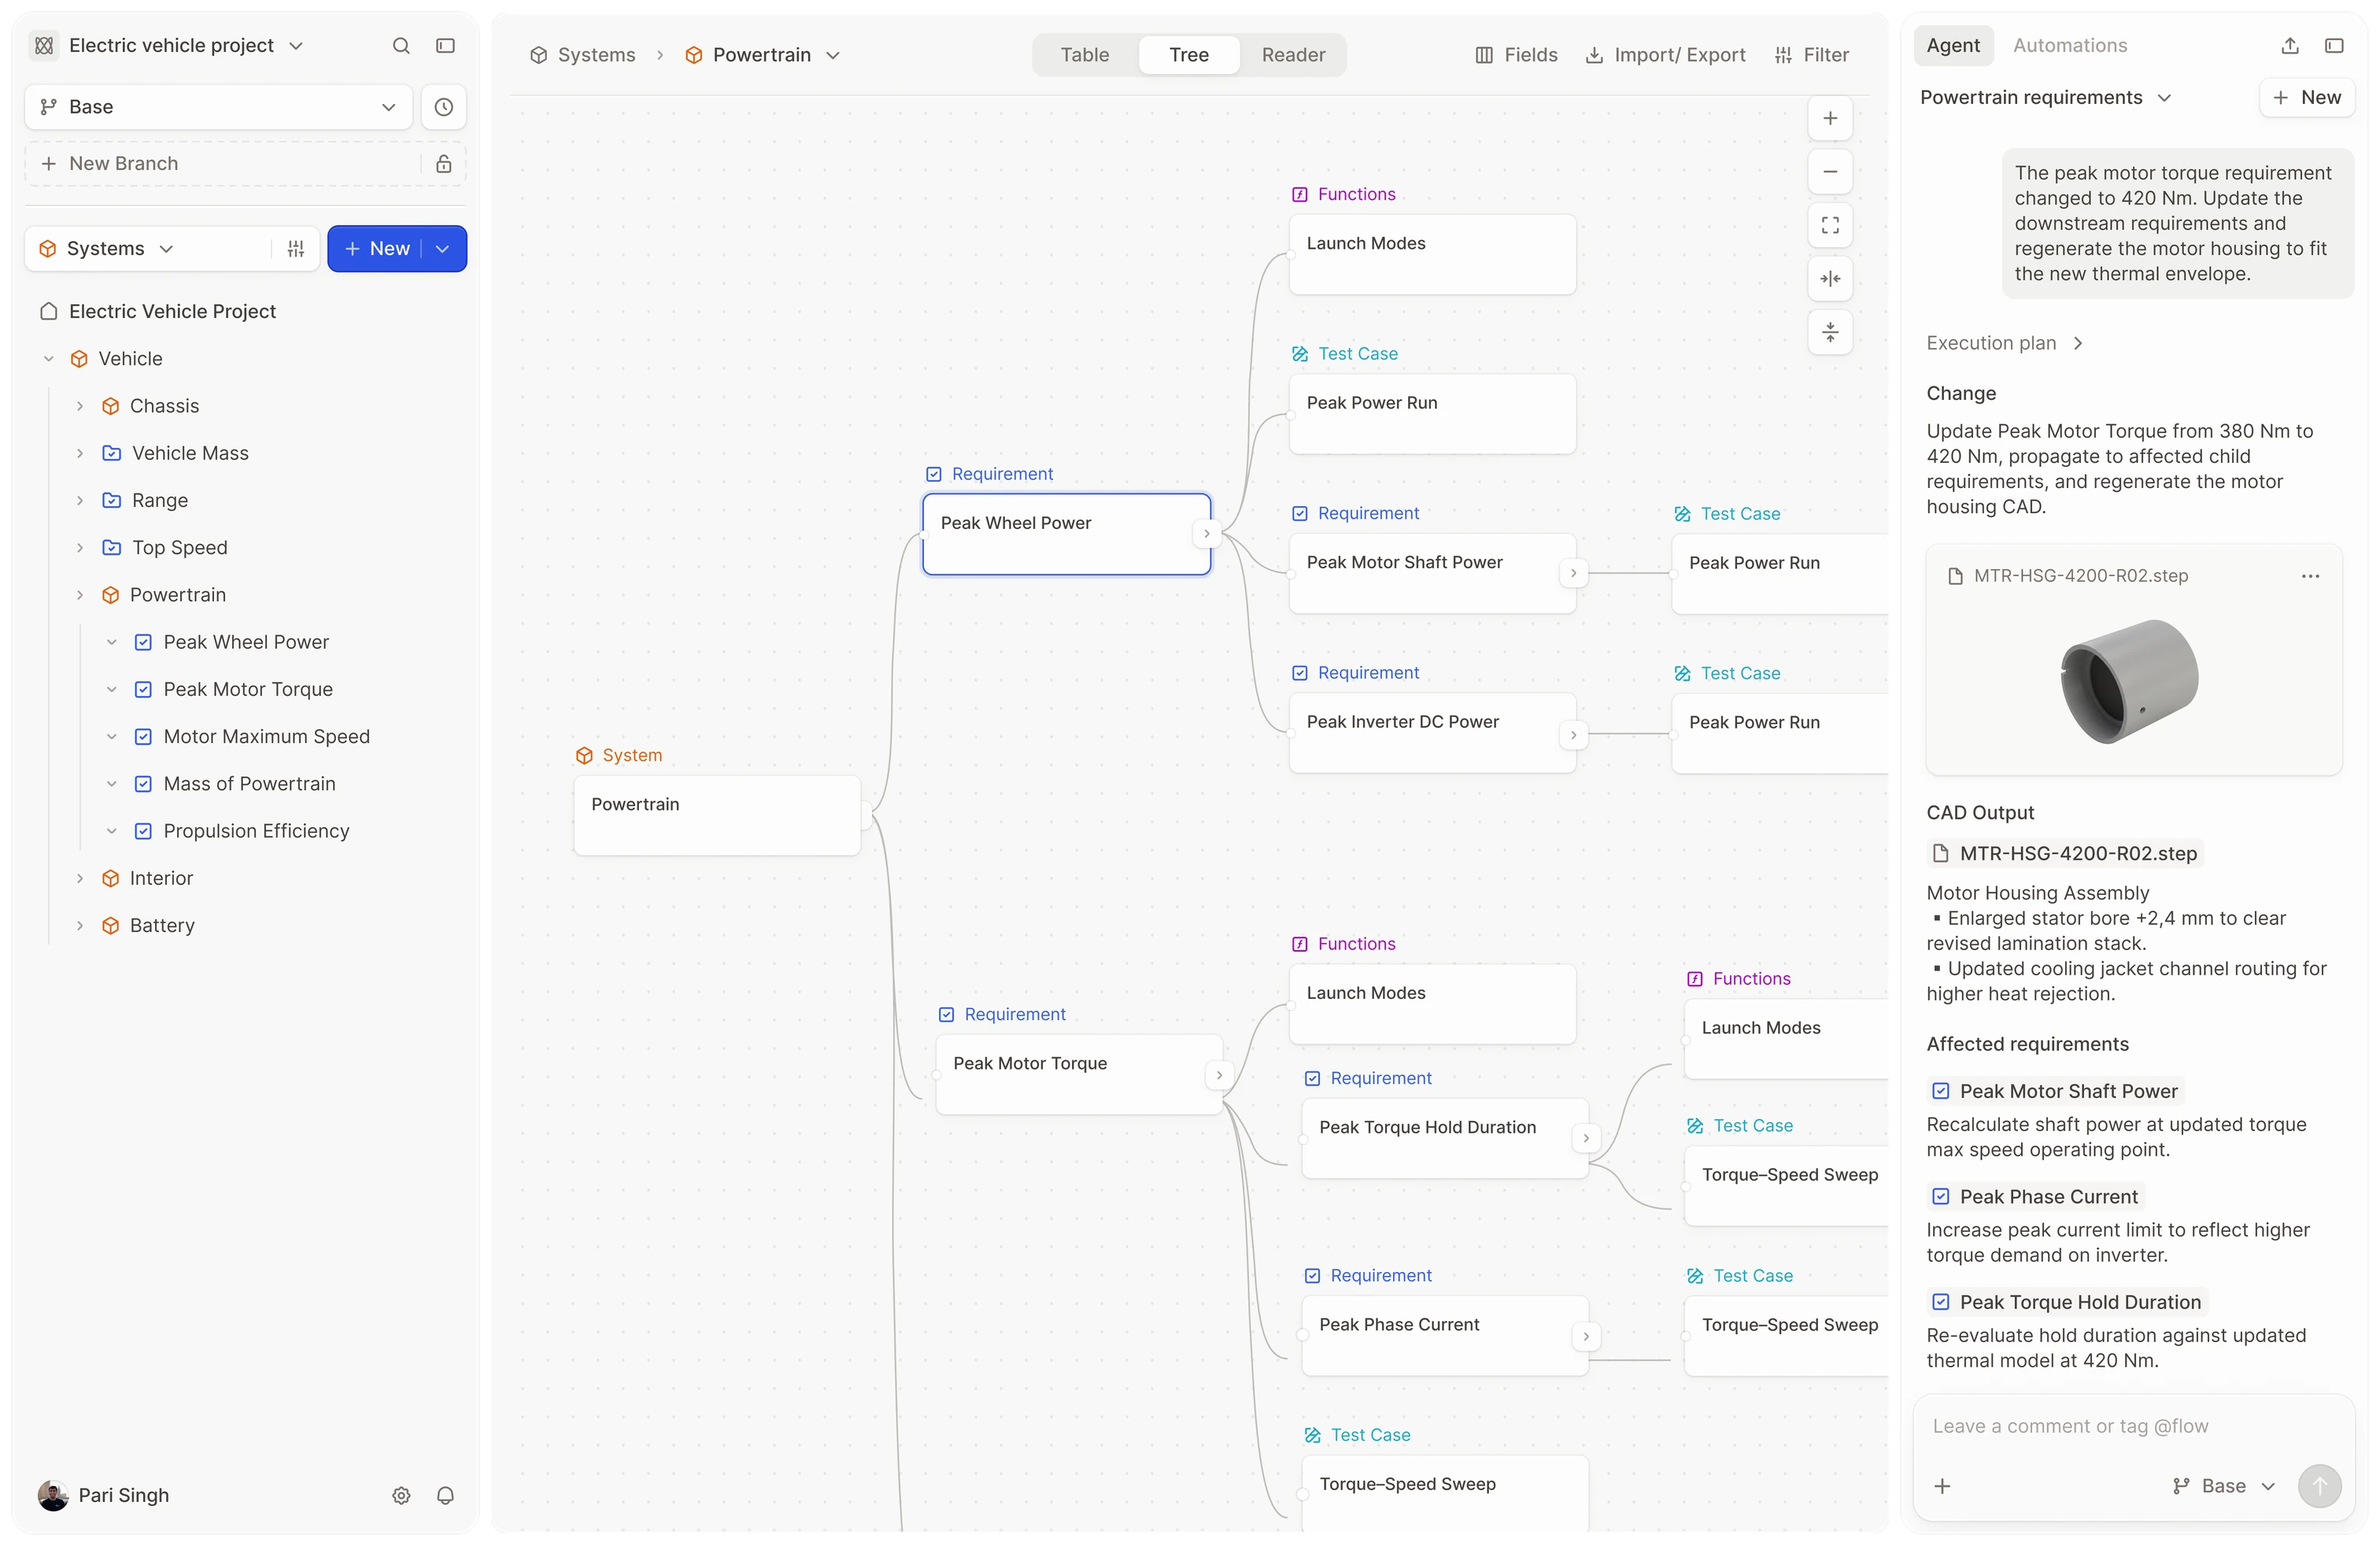Open the Base branch dropdown

(218, 107)
